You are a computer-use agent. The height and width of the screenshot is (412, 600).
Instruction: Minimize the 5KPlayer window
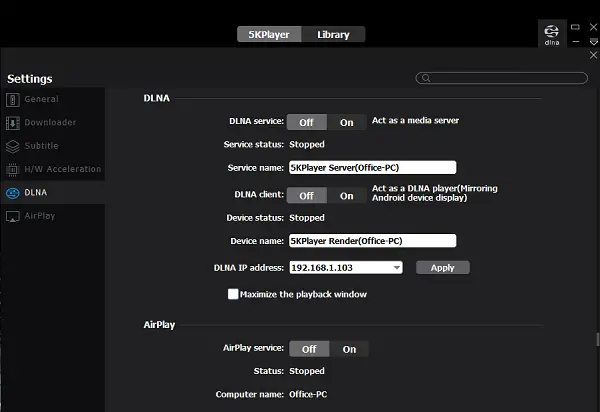click(576, 42)
